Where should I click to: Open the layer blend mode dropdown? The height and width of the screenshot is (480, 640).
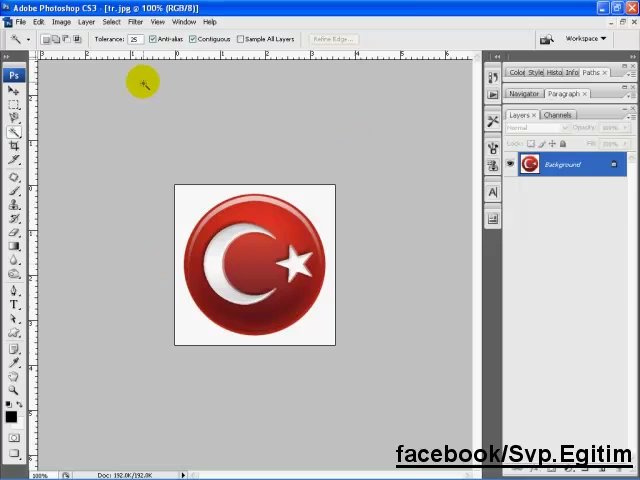(x=537, y=128)
